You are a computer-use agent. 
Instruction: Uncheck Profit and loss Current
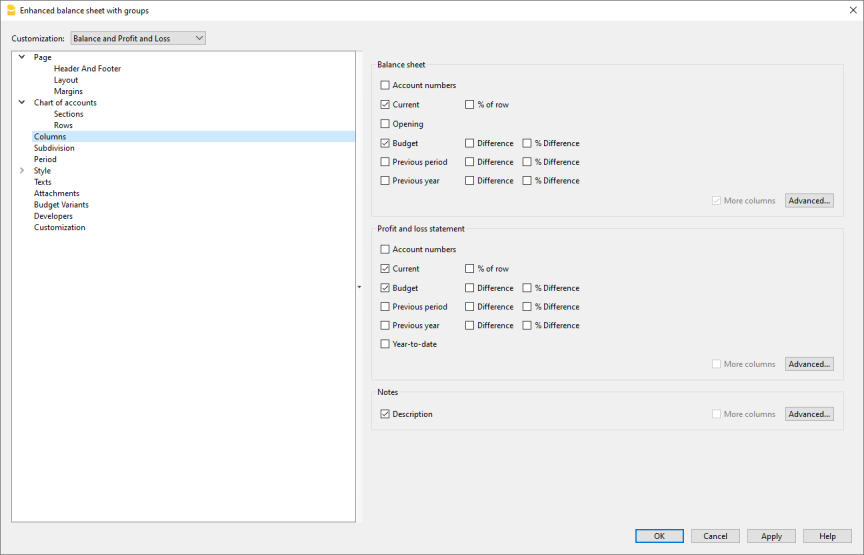click(385, 268)
